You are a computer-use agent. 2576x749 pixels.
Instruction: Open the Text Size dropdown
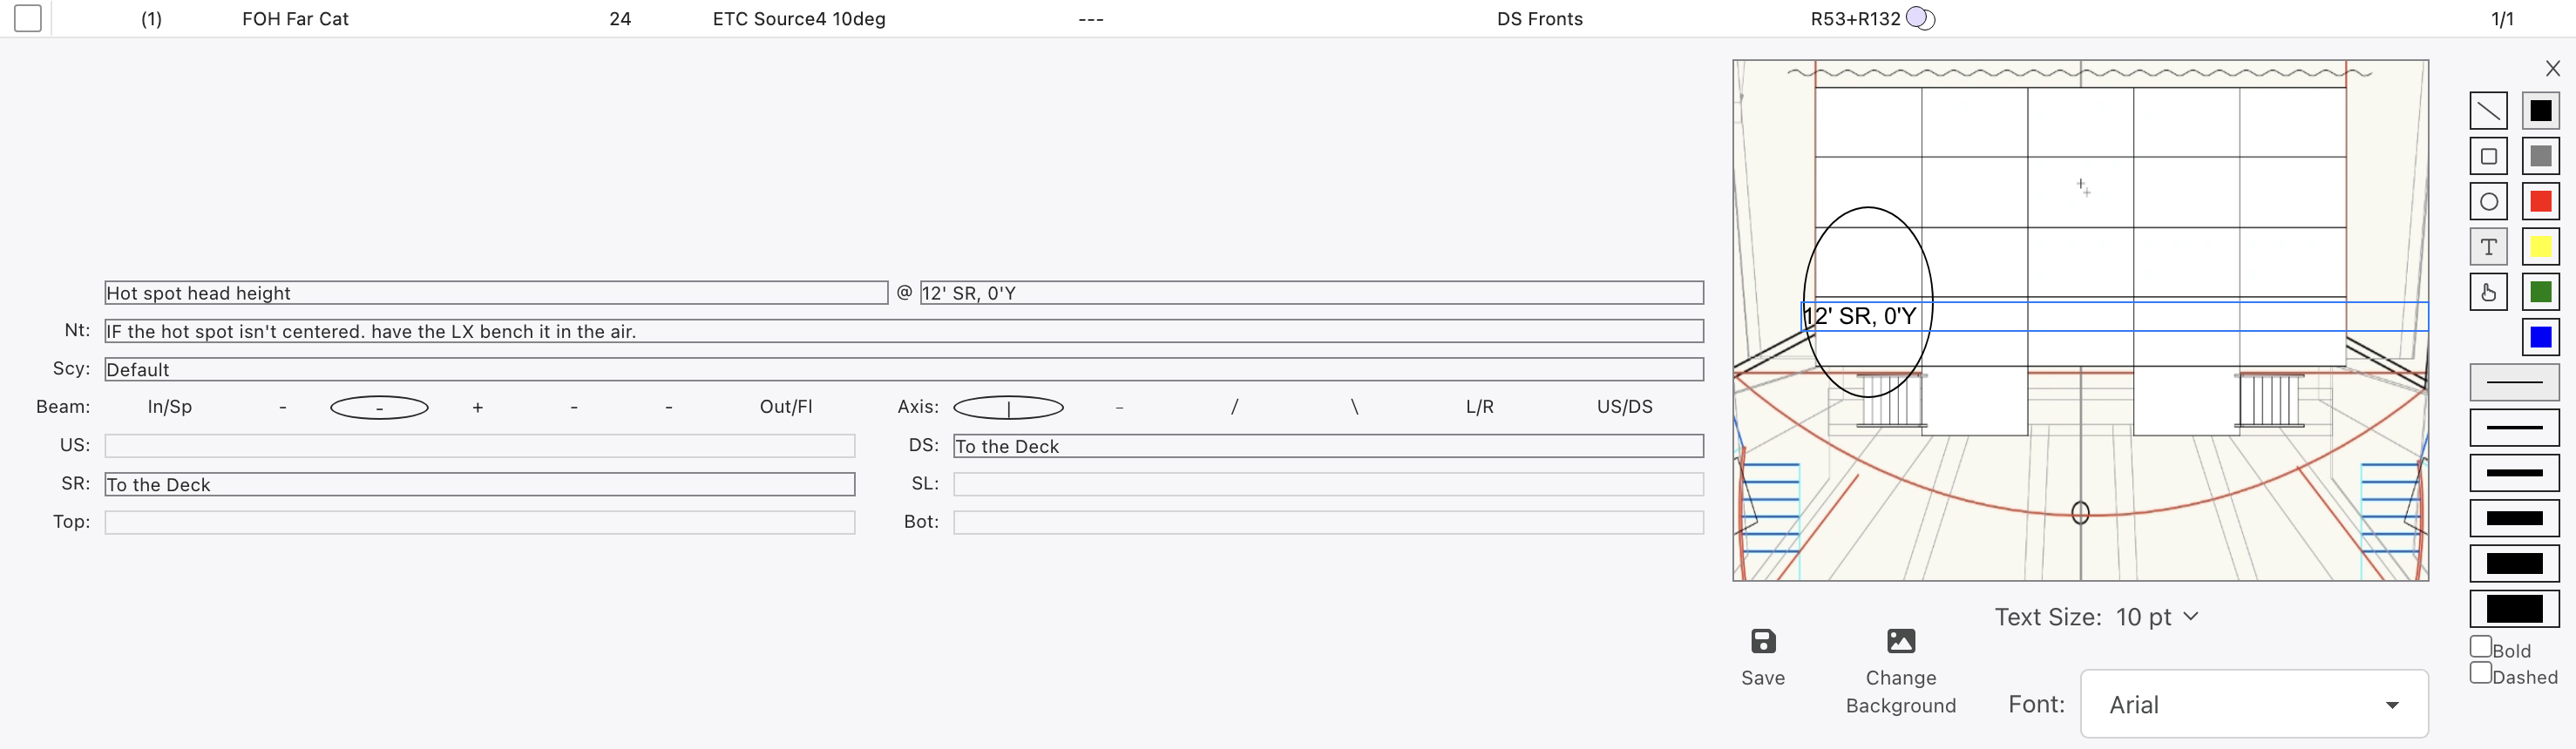point(2156,617)
